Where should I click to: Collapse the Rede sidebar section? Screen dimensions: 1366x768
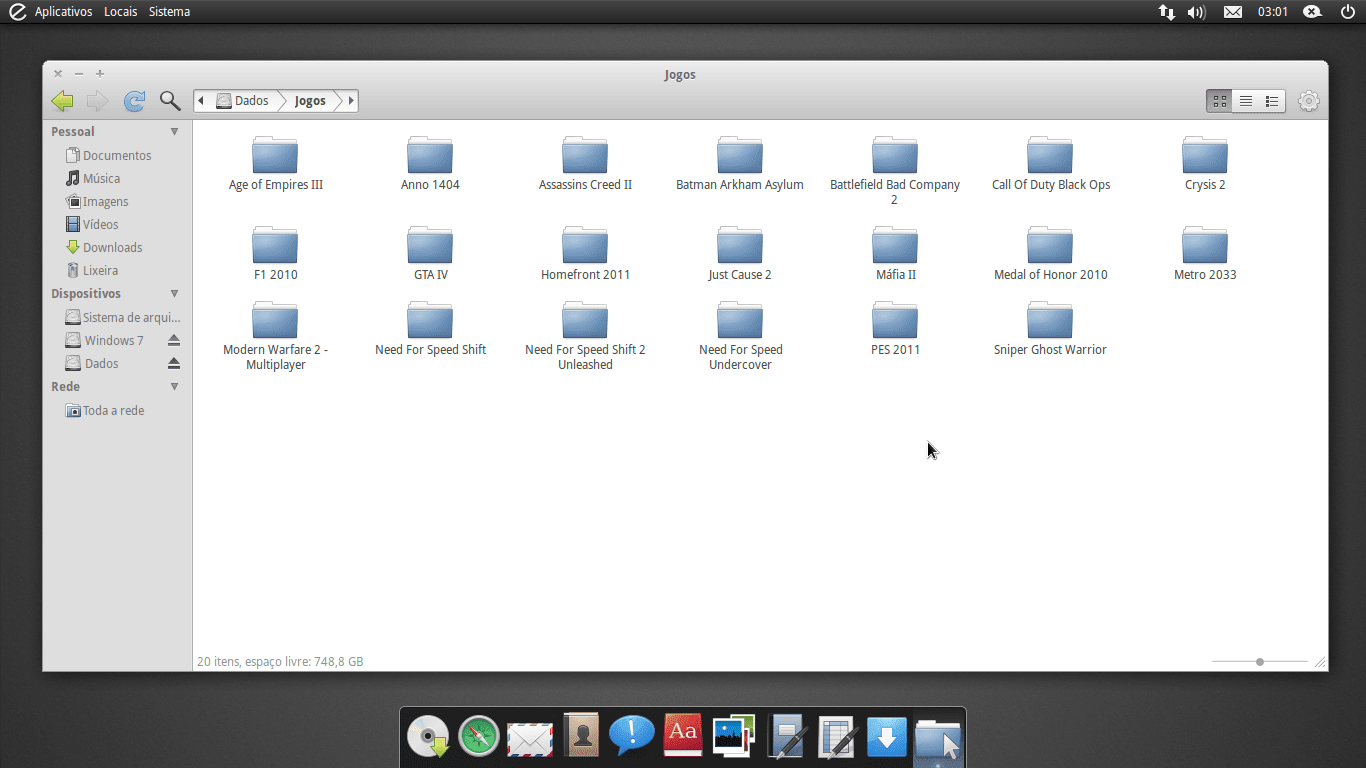pos(174,386)
